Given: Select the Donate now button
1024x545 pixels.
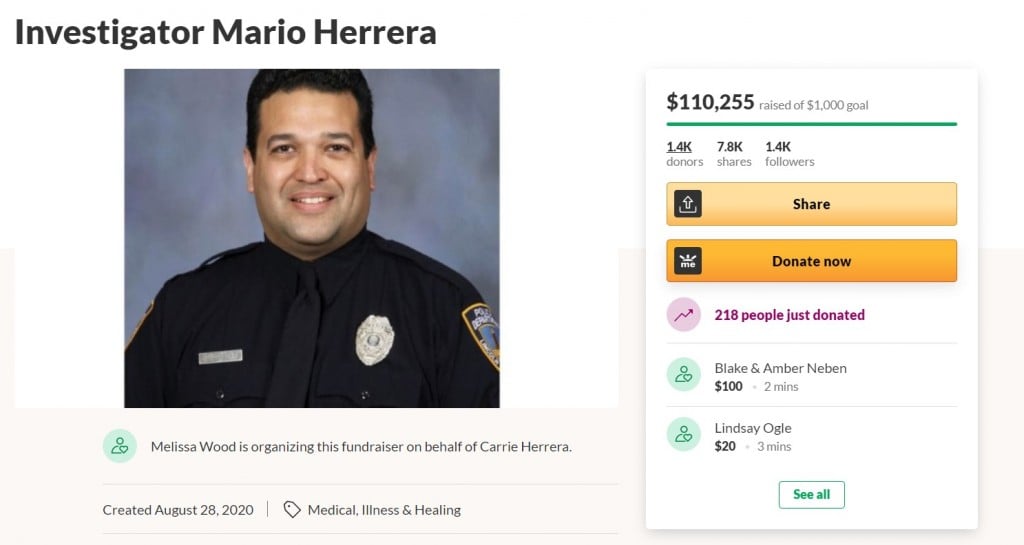Looking at the screenshot, I should [812, 261].
